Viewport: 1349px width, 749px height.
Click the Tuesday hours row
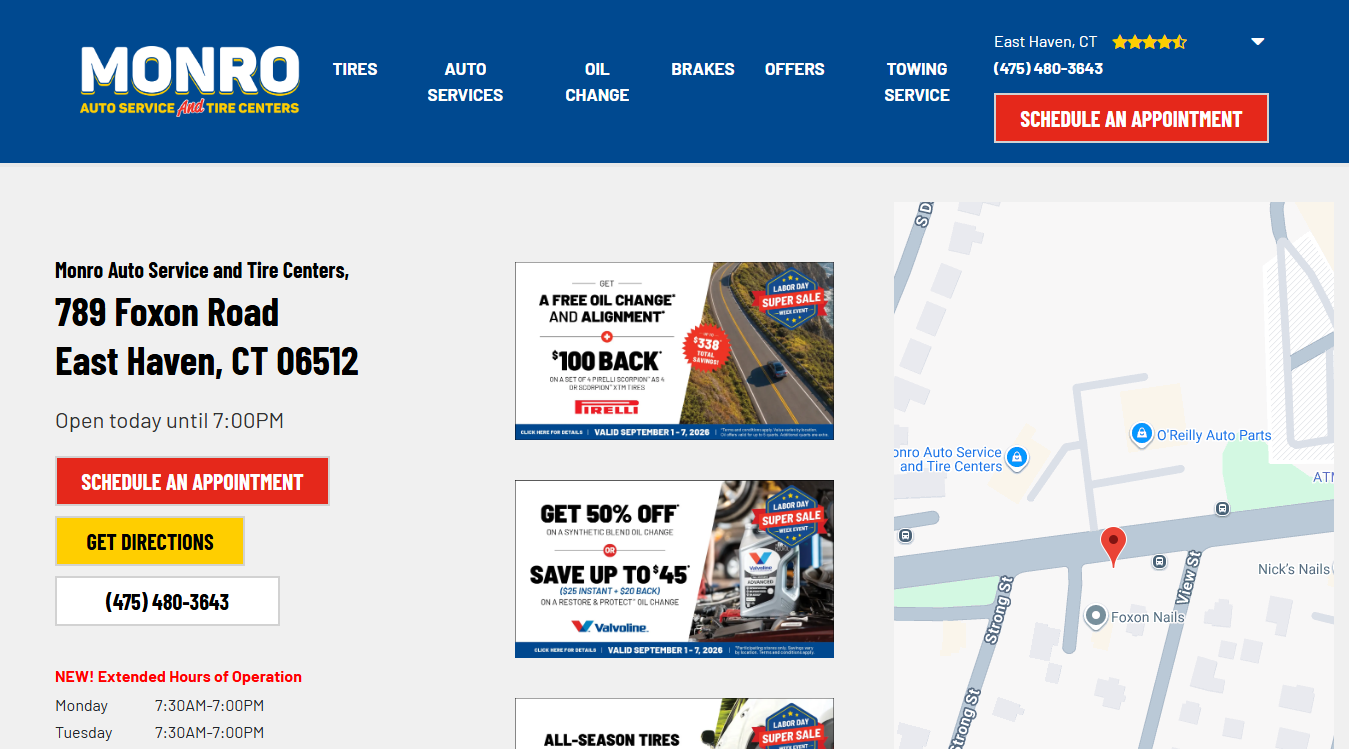[160, 733]
